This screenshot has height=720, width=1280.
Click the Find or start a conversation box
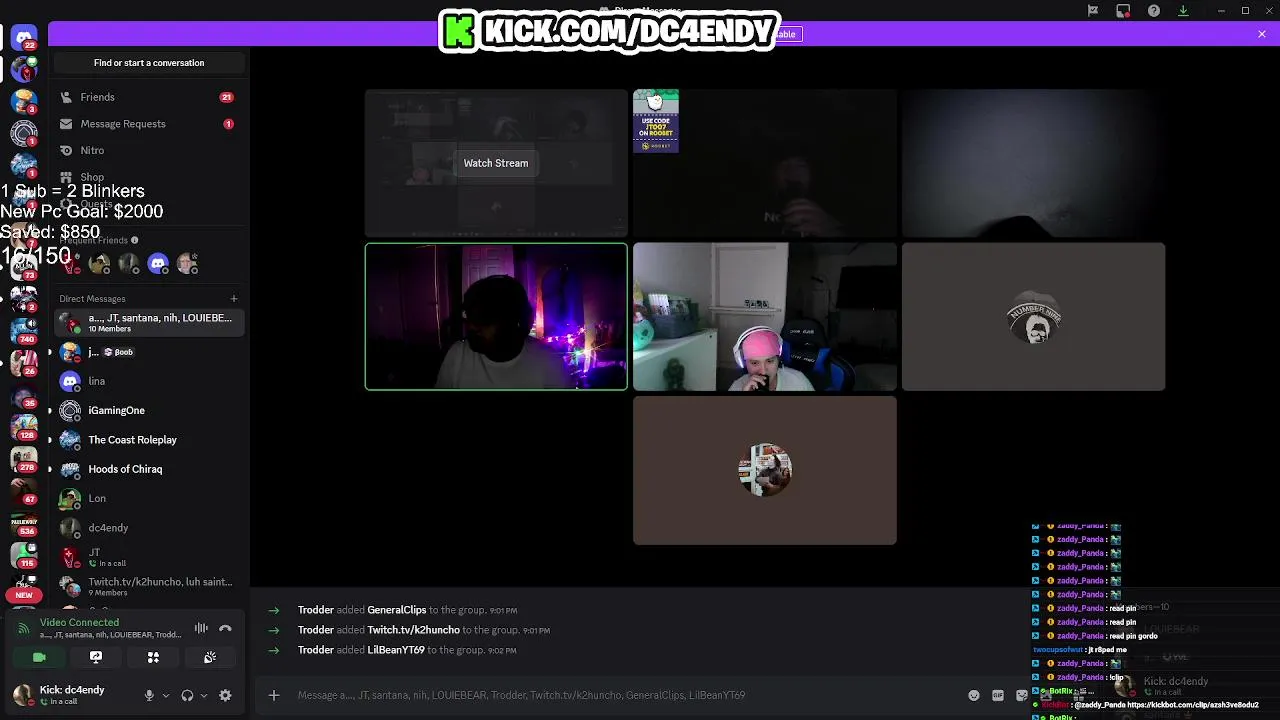[x=149, y=63]
